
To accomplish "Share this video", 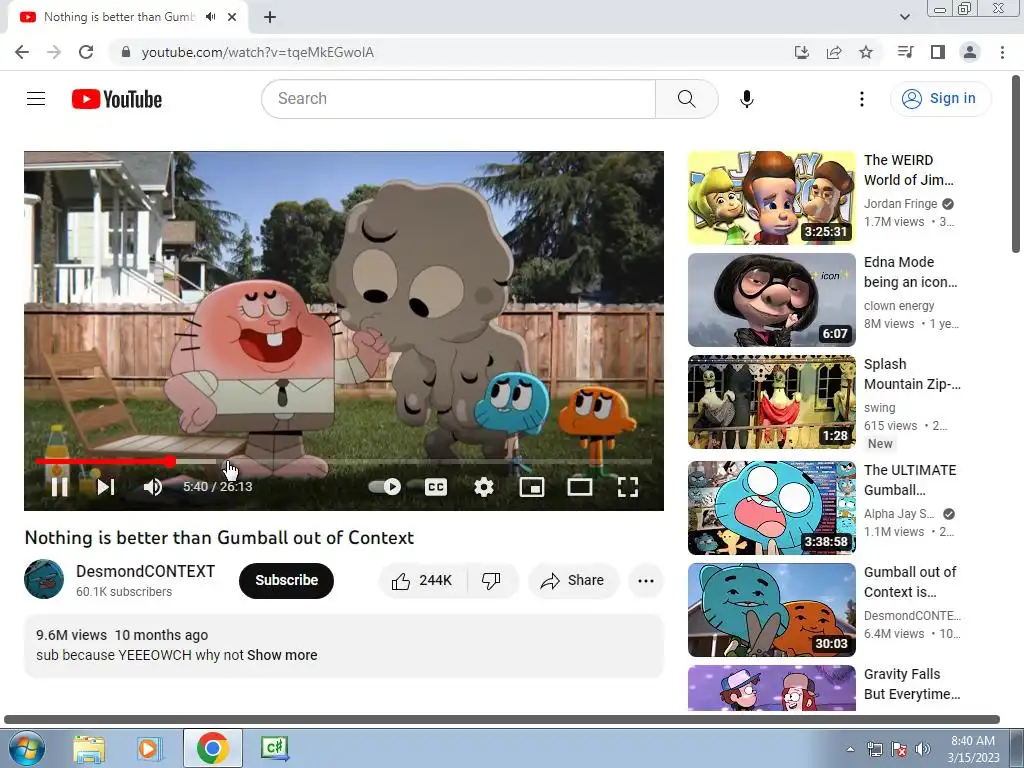I will (573, 581).
